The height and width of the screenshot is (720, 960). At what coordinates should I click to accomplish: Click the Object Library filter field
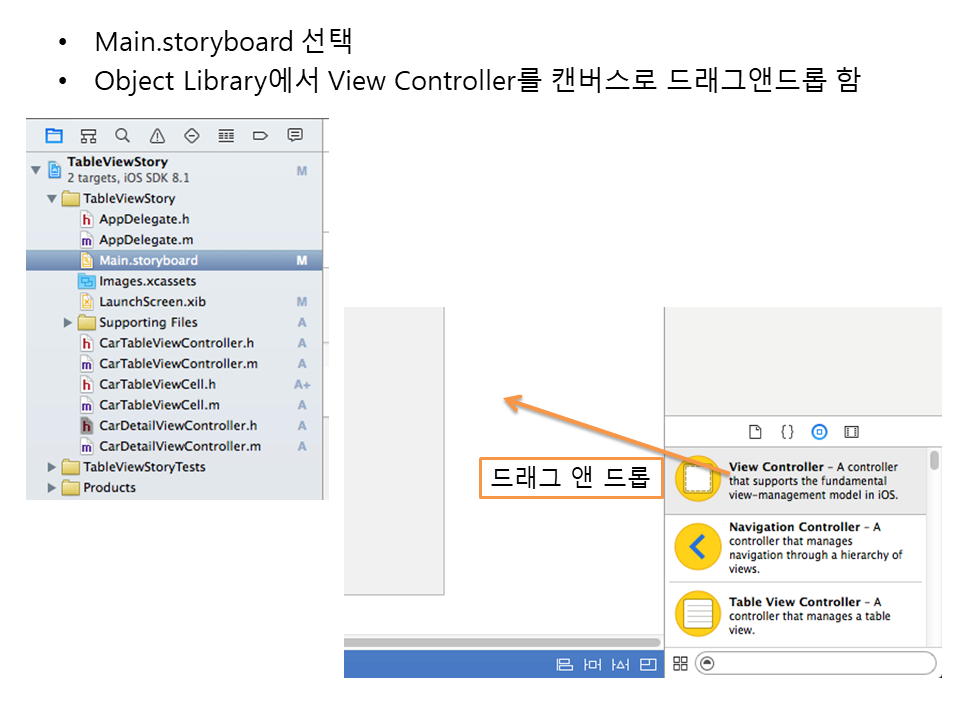(x=820, y=663)
